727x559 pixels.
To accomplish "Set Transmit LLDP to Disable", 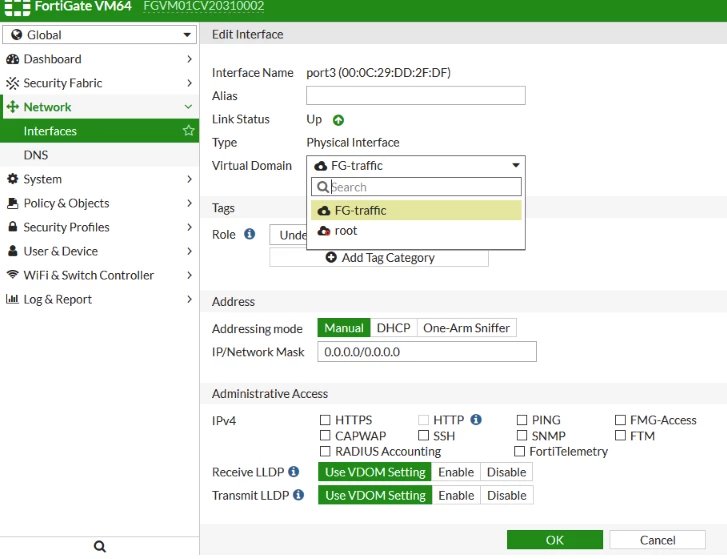I will tap(507, 495).
